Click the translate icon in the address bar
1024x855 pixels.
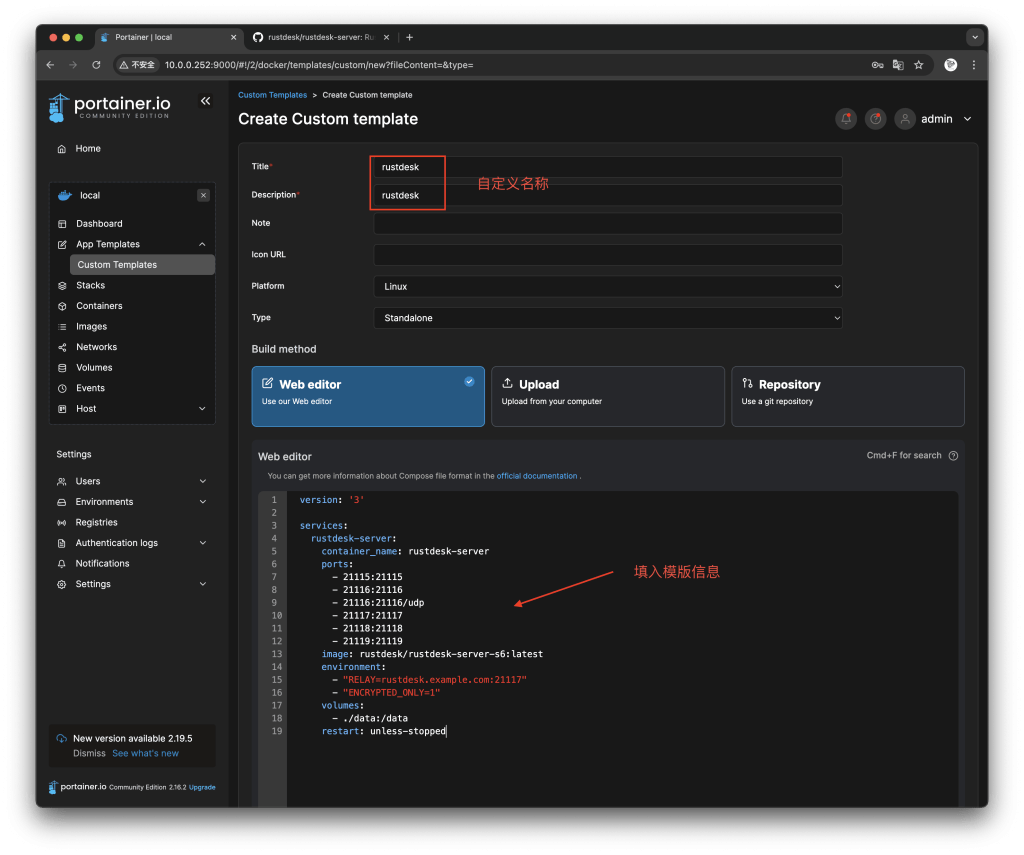(898, 65)
